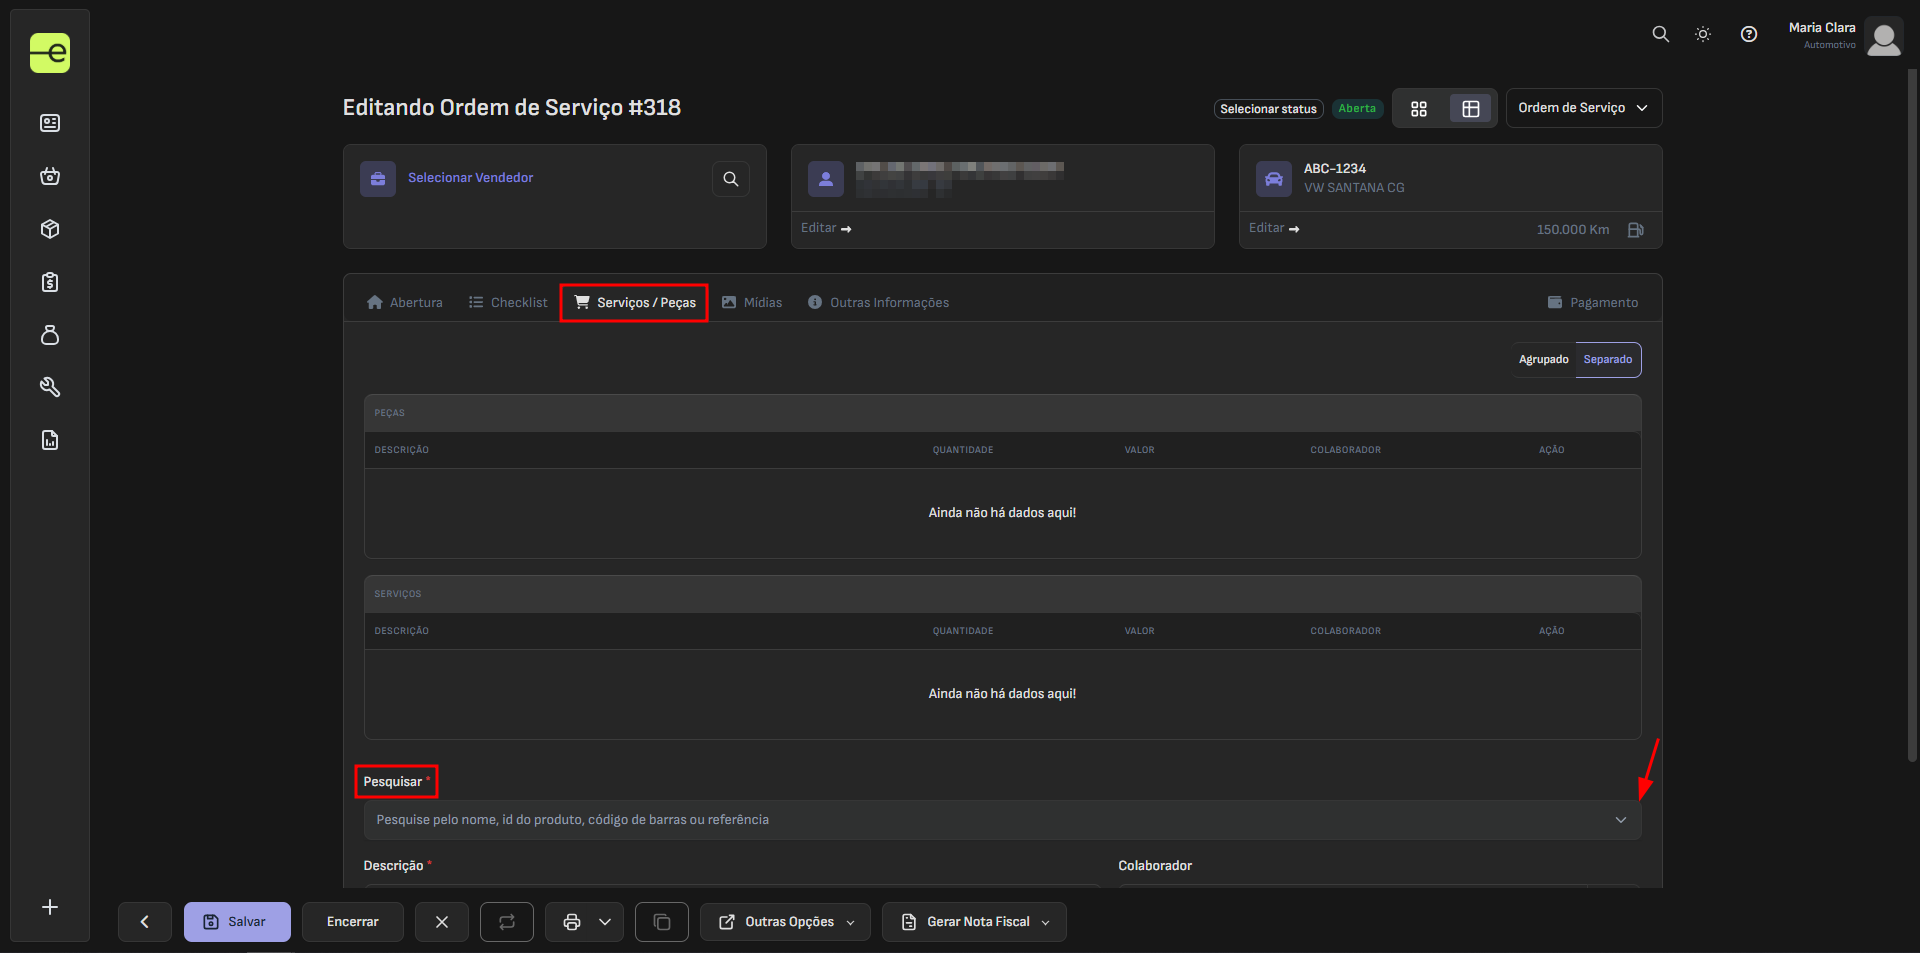Open the search icon in top bar
1920x953 pixels.
point(1660,34)
